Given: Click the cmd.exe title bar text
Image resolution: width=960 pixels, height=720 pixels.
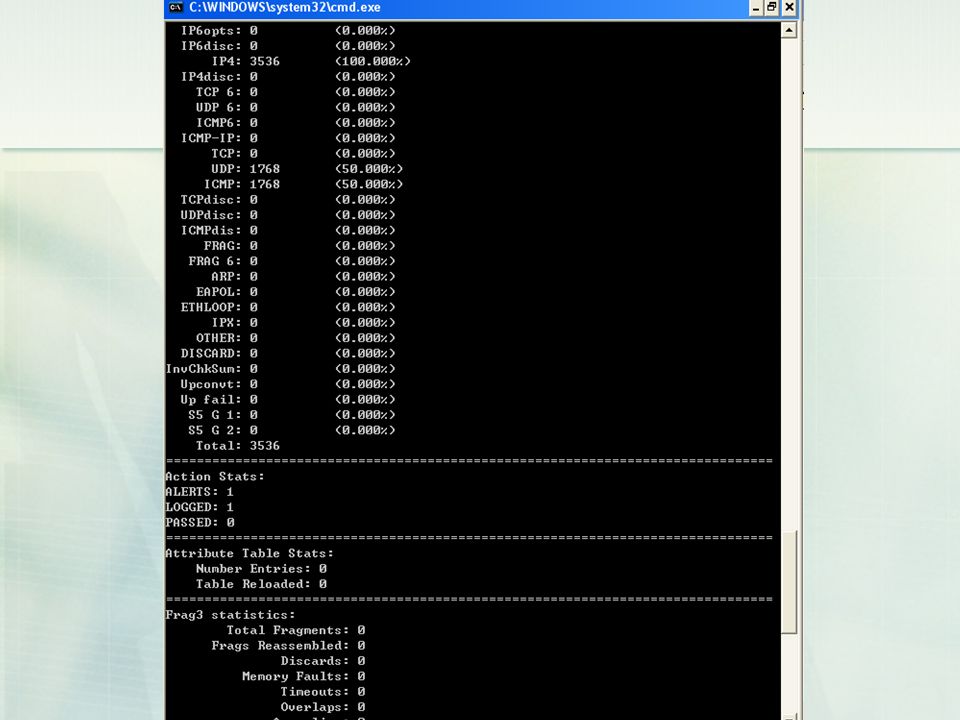Looking at the screenshot, I should tap(285, 7).
